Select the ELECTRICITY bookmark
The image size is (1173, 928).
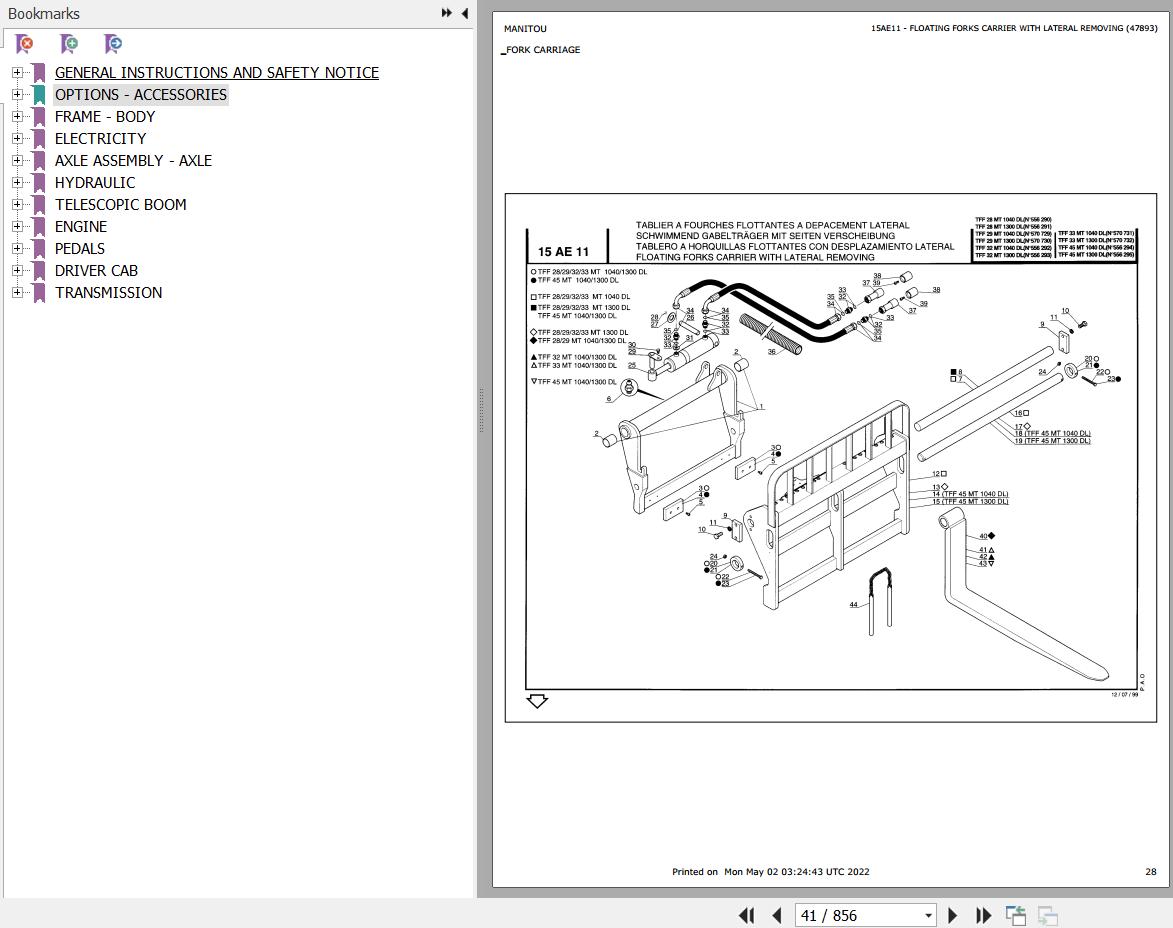pos(100,138)
